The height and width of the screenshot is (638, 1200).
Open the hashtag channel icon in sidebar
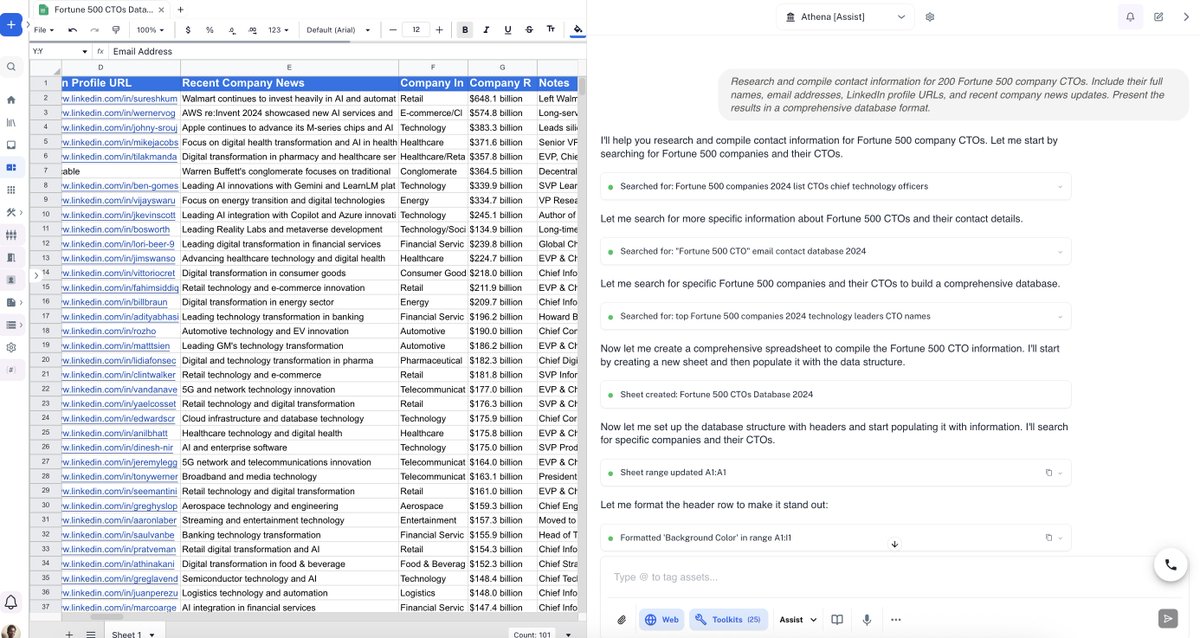coord(11,370)
